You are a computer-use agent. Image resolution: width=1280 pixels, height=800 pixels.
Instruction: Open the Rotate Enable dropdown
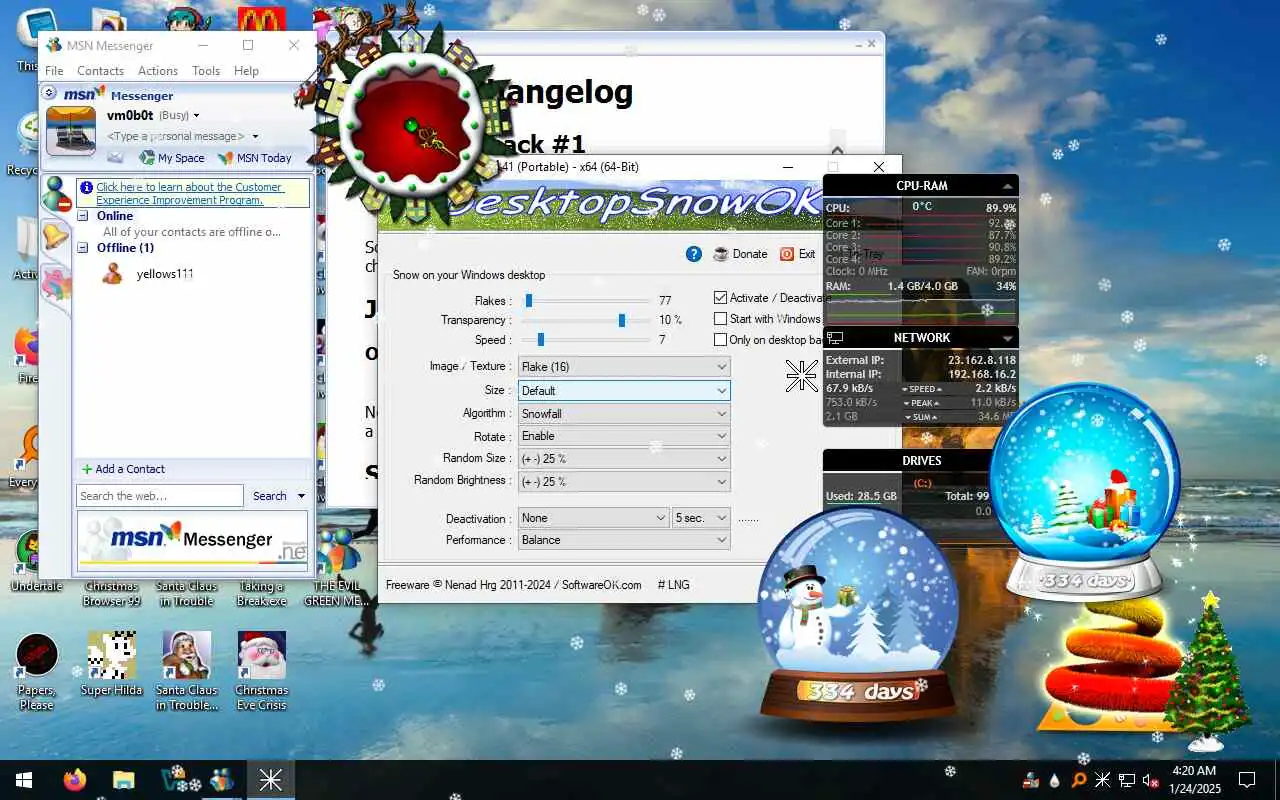click(624, 436)
